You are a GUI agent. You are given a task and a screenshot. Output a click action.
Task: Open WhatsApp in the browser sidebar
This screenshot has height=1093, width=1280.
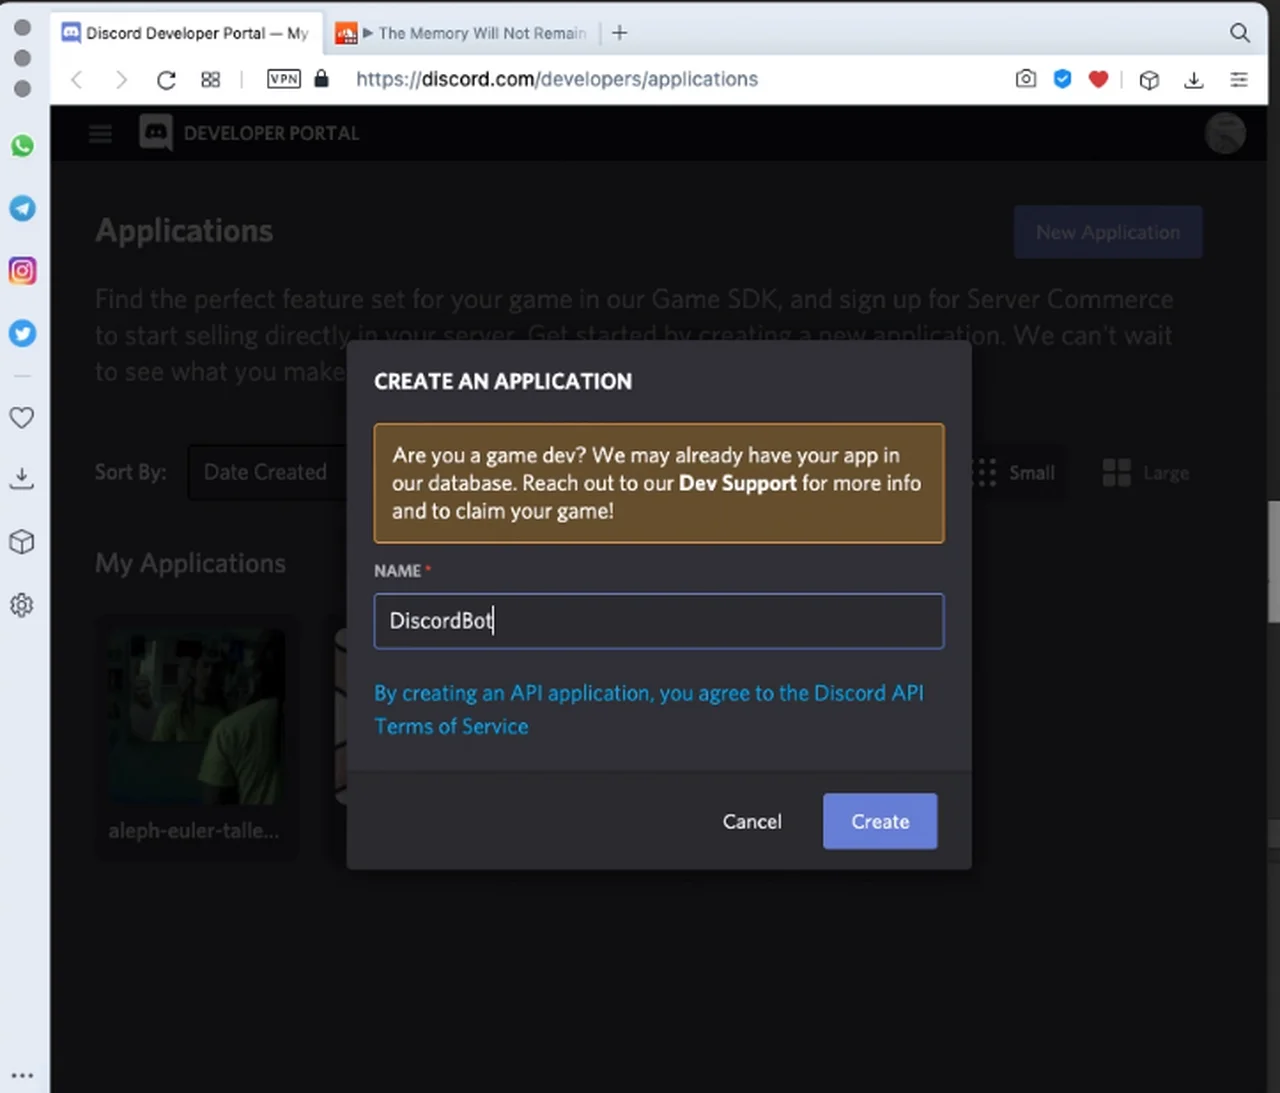click(22, 146)
